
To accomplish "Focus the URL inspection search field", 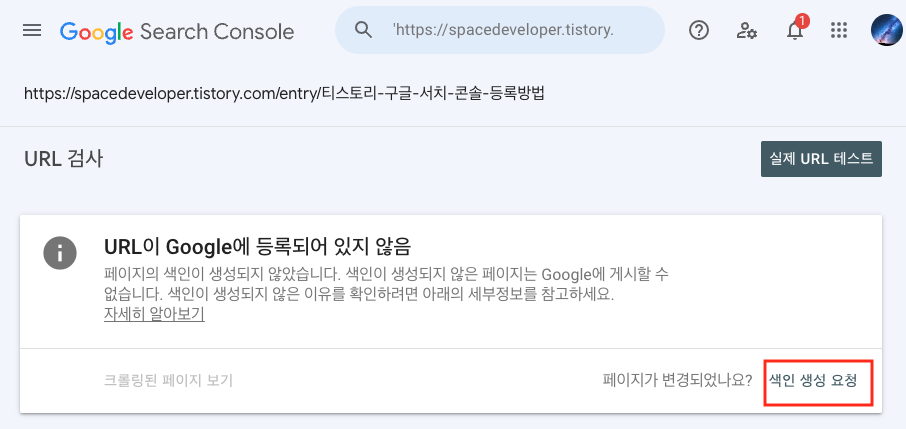I will 500,30.
